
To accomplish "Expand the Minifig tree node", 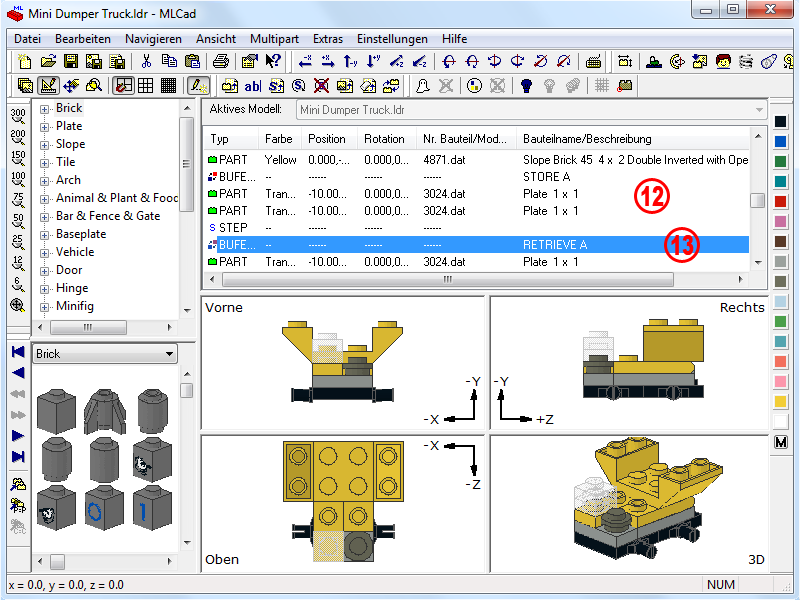I will 44,307.
